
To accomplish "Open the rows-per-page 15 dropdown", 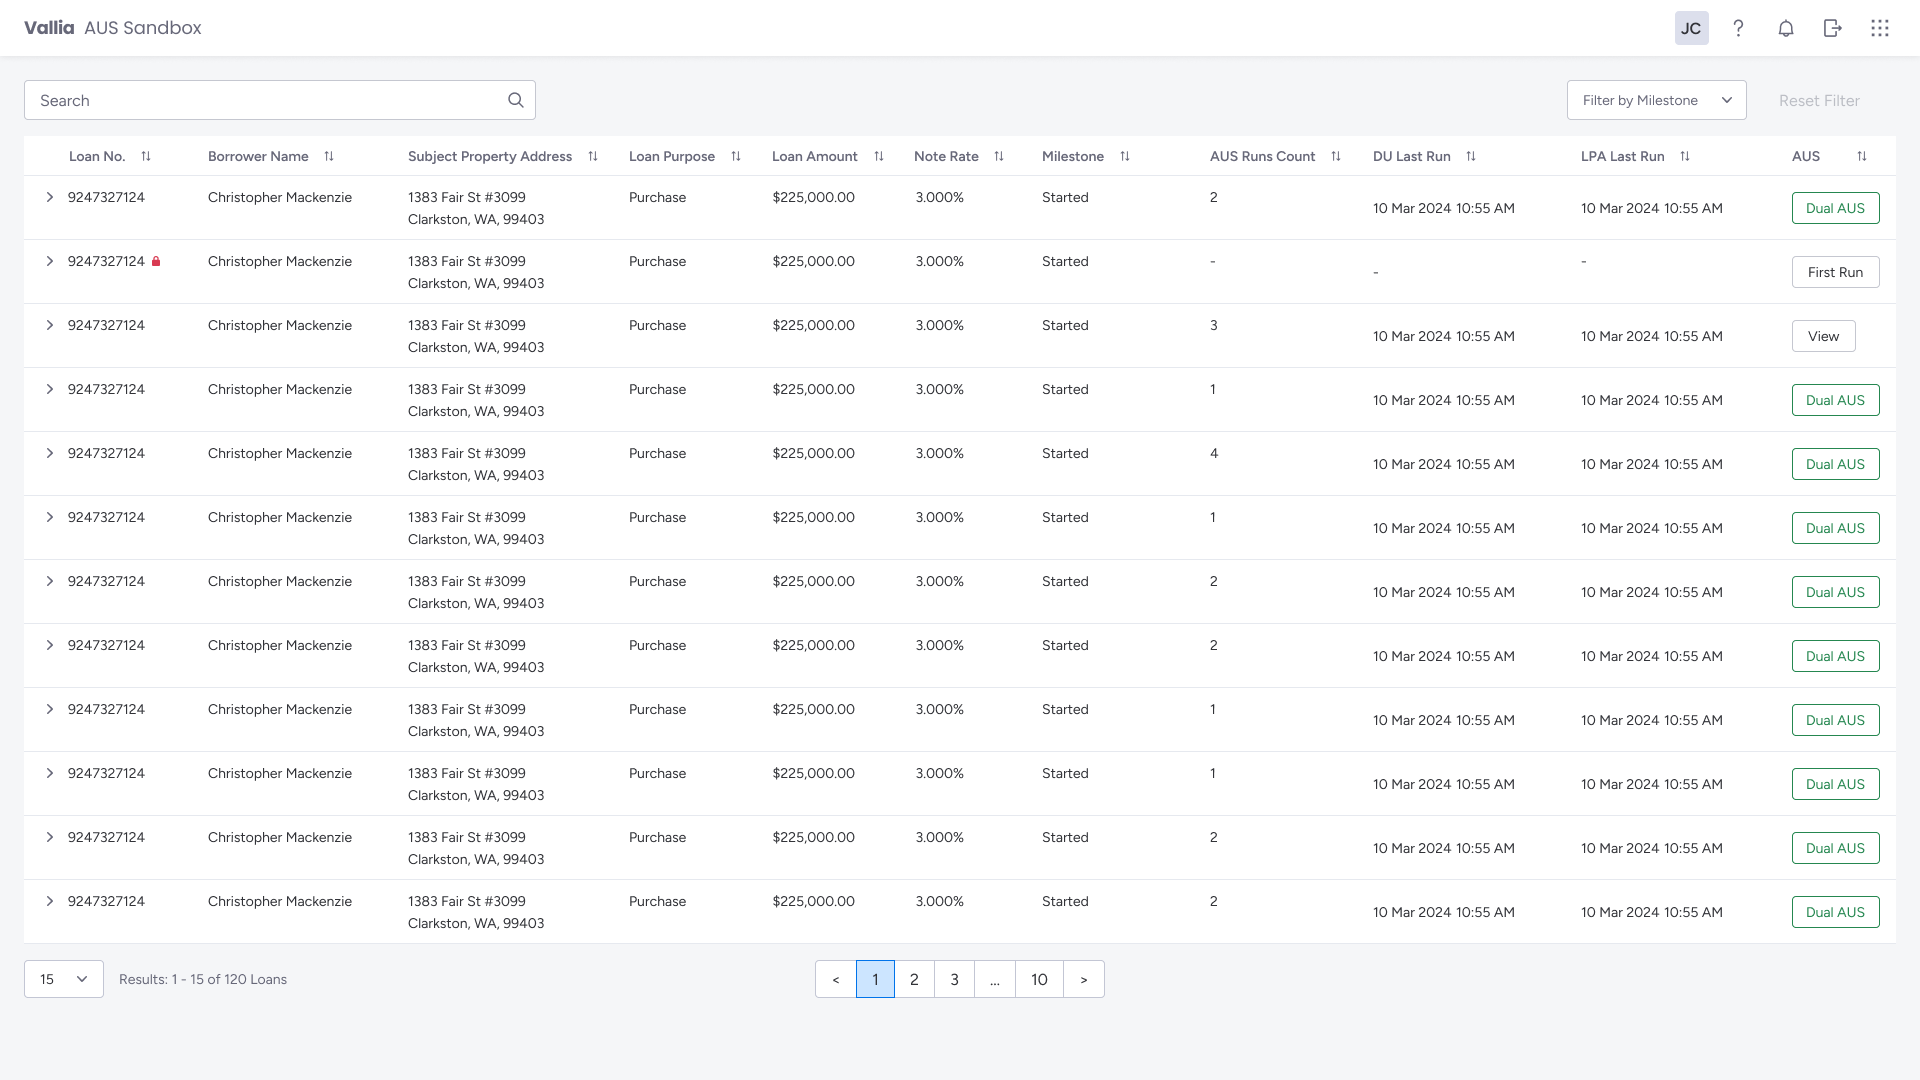I will (x=64, y=979).
